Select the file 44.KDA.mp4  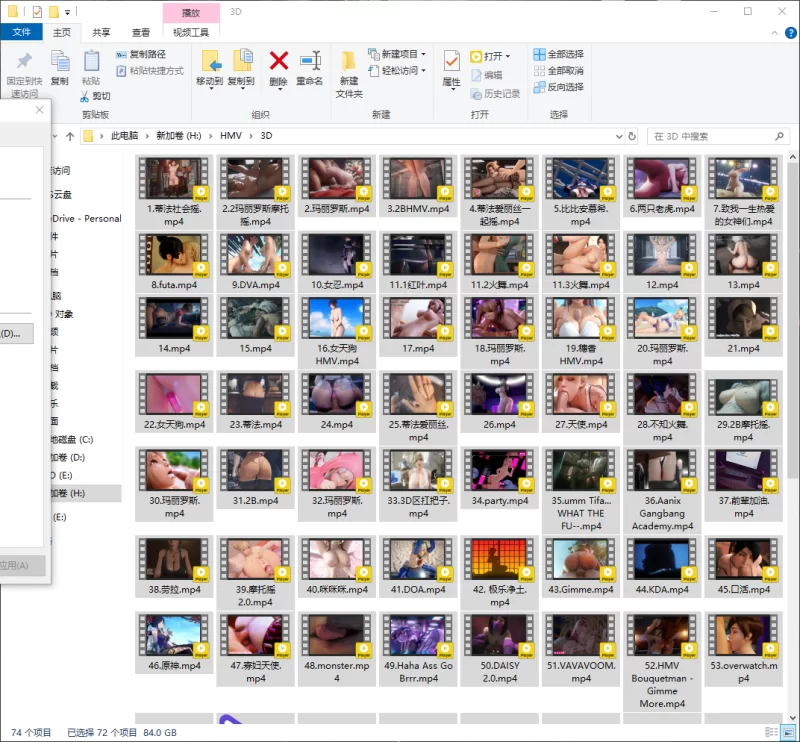(x=662, y=566)
